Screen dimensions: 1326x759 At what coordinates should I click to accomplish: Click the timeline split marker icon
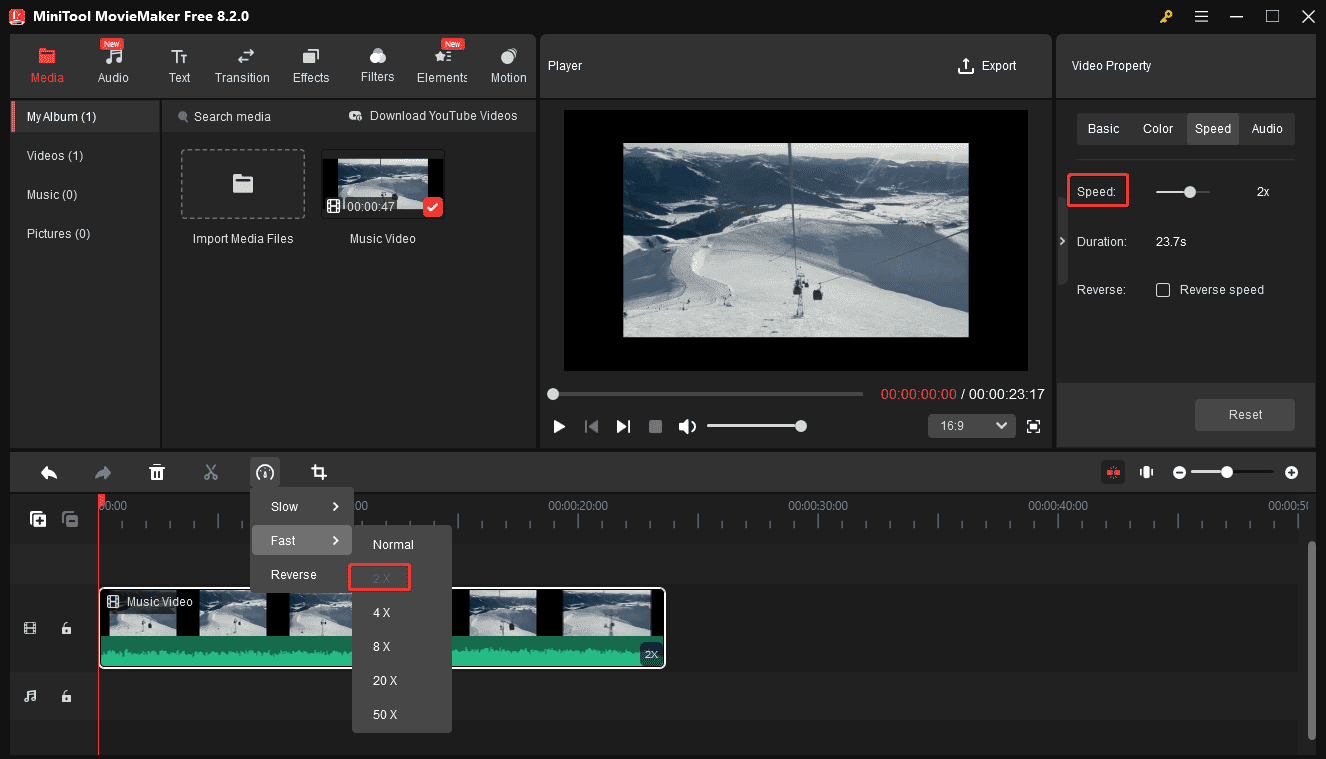[x=1147, y=472]
